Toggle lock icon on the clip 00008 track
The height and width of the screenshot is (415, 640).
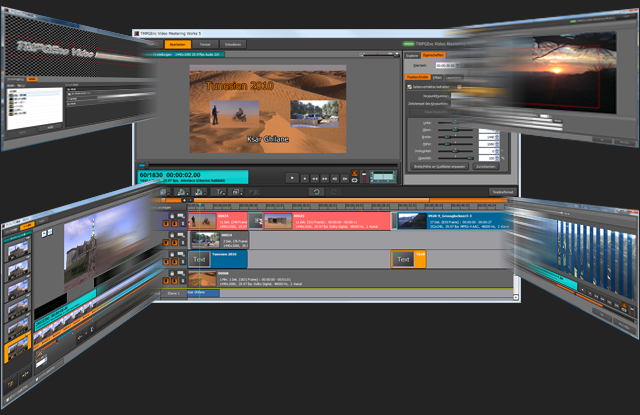pyautogui.click(x=172, y=273)
